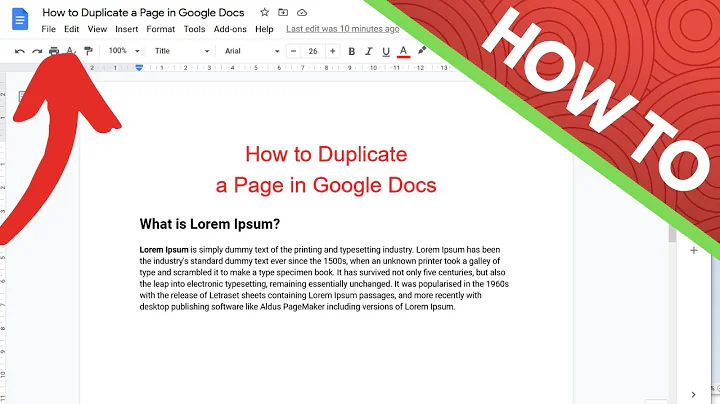Image resolution: width=720 pixels, height=404 pixels.
Task: Toggle underline formatting
Action: [x=386, y=51]
